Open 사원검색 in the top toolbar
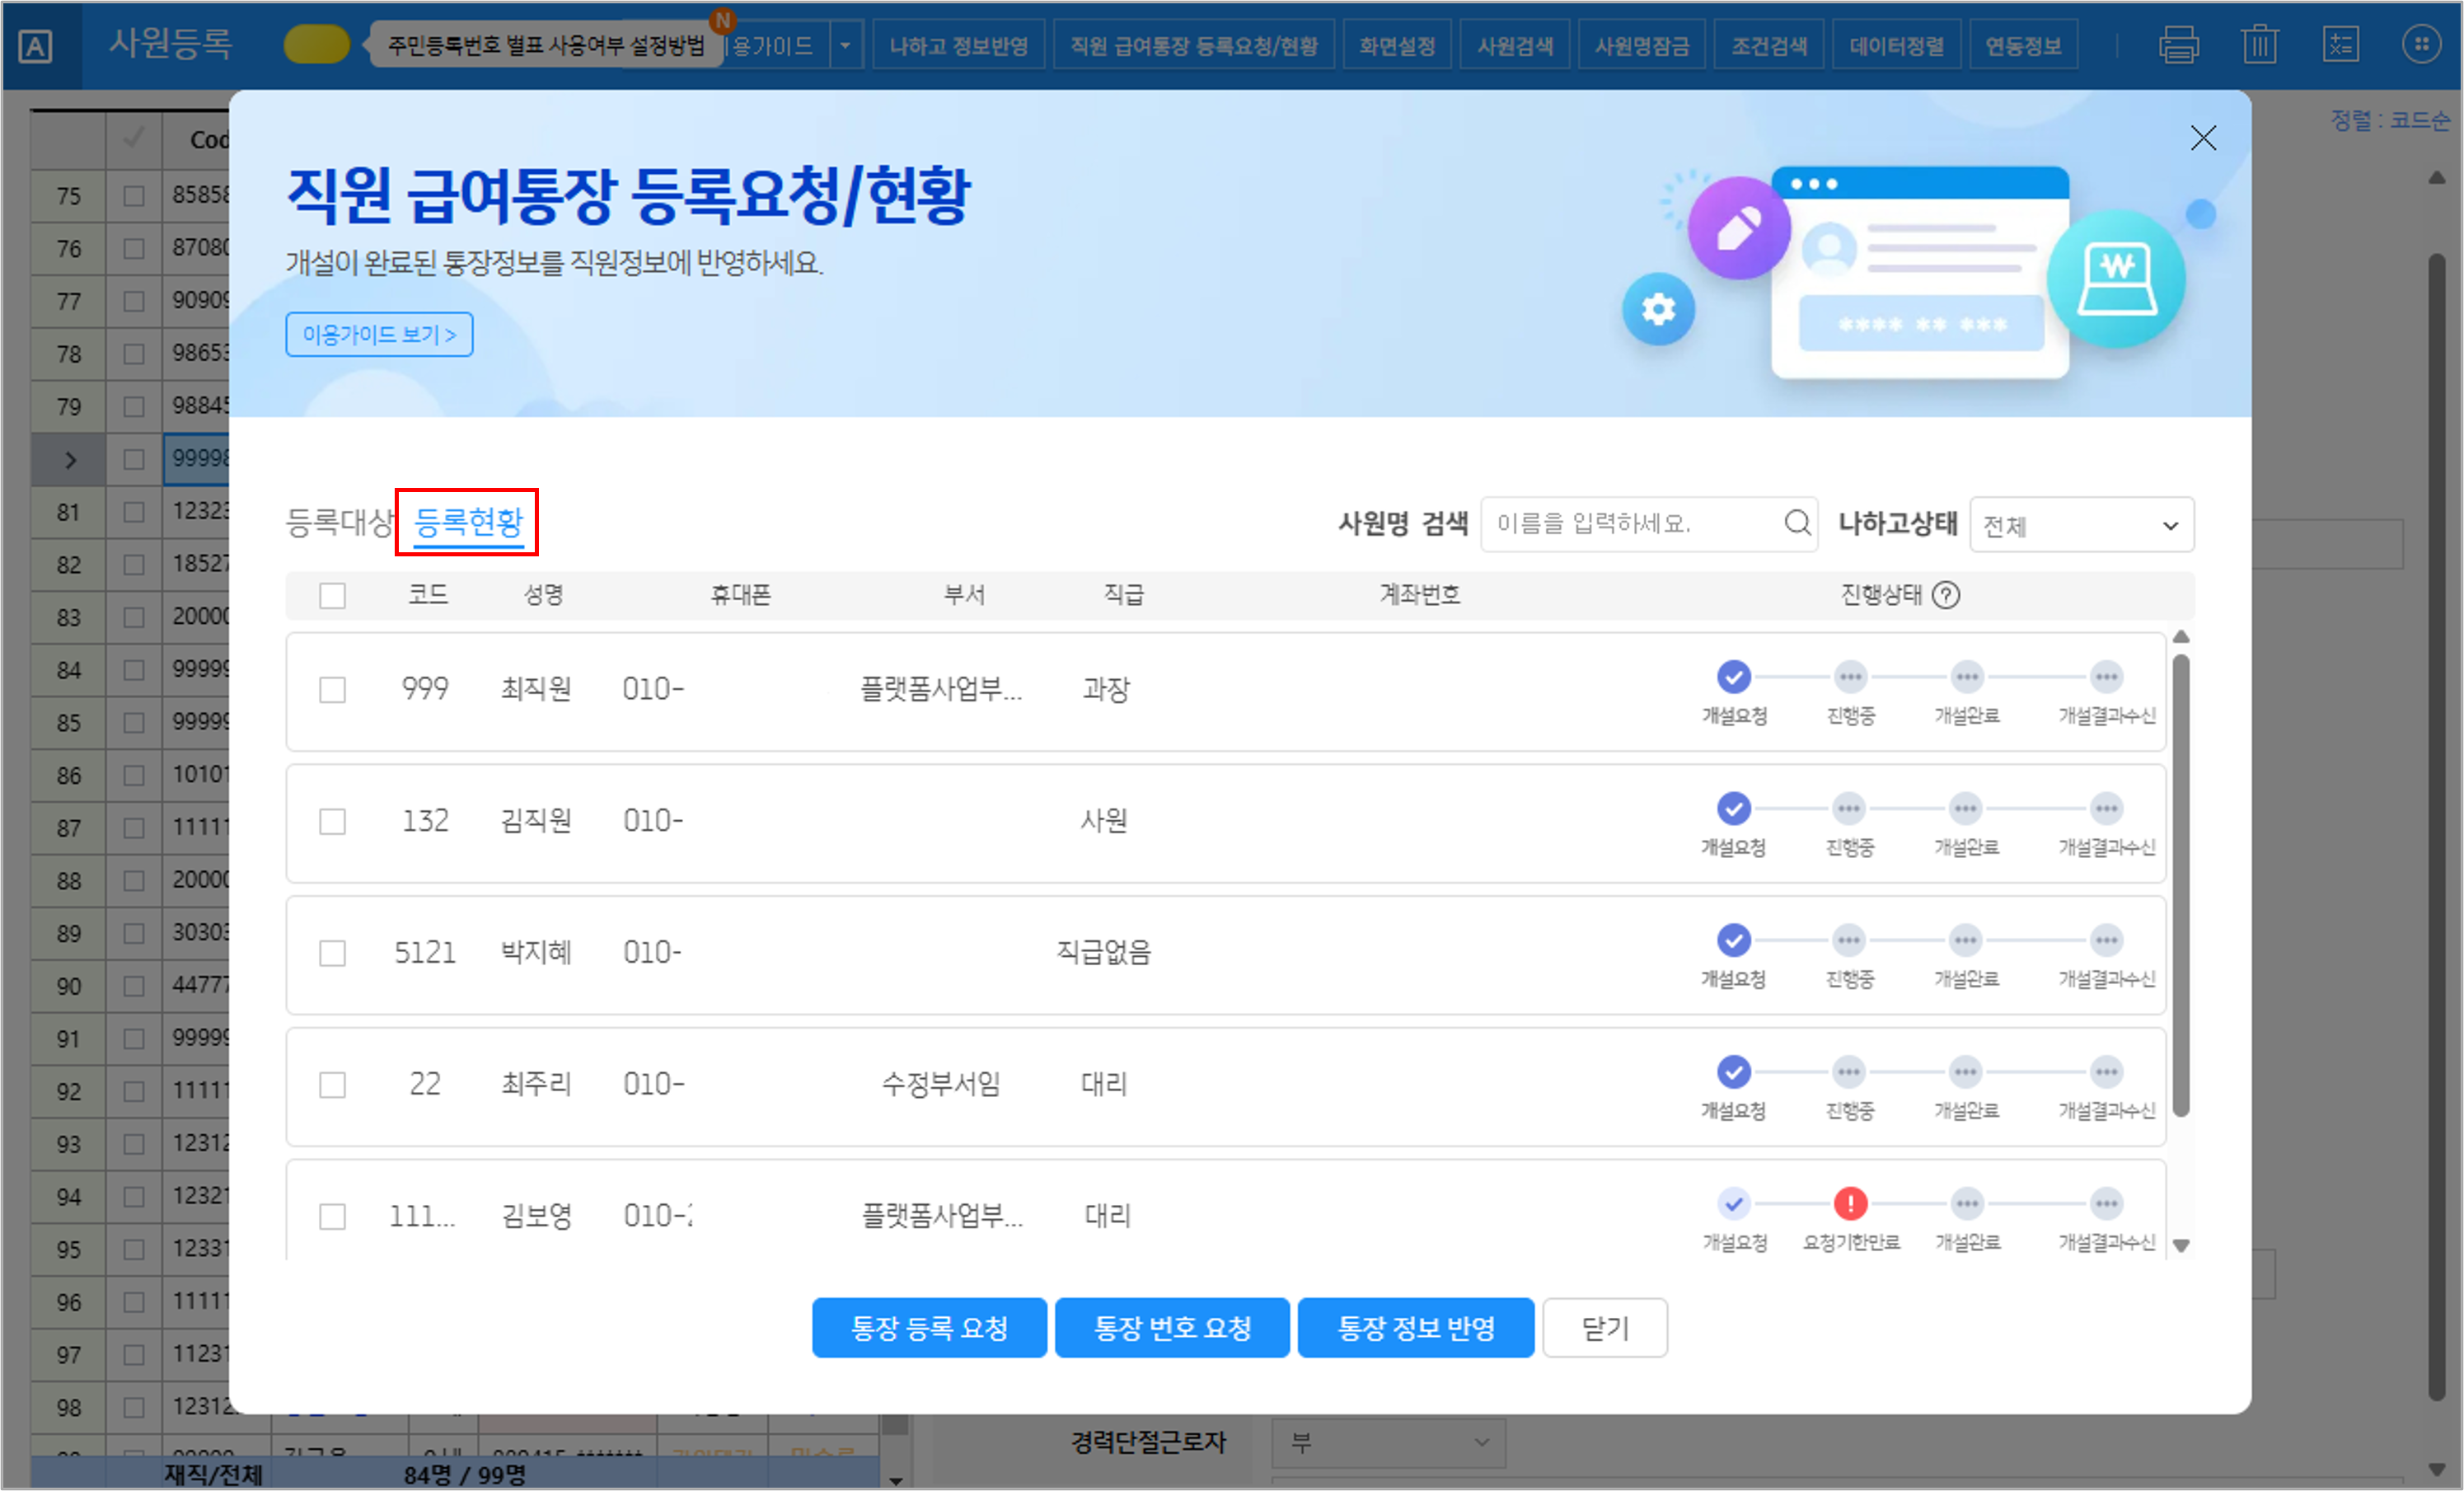This screenshot has width=2464, height=1491. 1514,46
